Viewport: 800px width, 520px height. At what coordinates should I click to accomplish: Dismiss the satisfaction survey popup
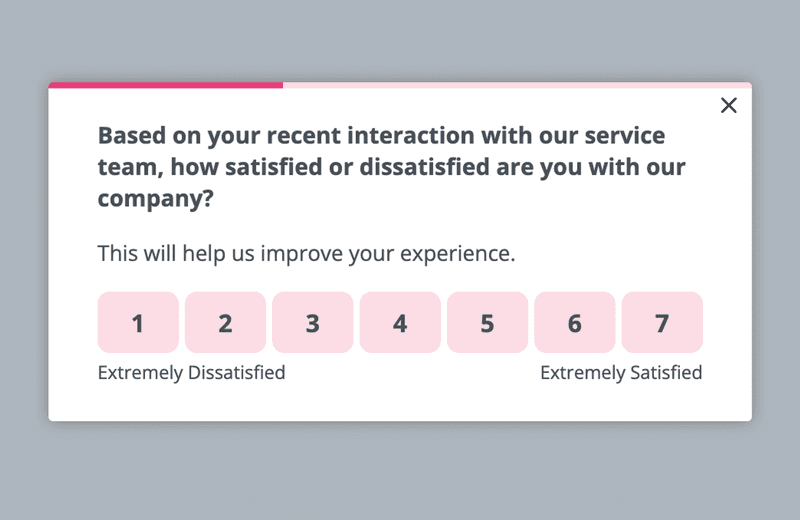pyautogui.click(x=729, y=106)
